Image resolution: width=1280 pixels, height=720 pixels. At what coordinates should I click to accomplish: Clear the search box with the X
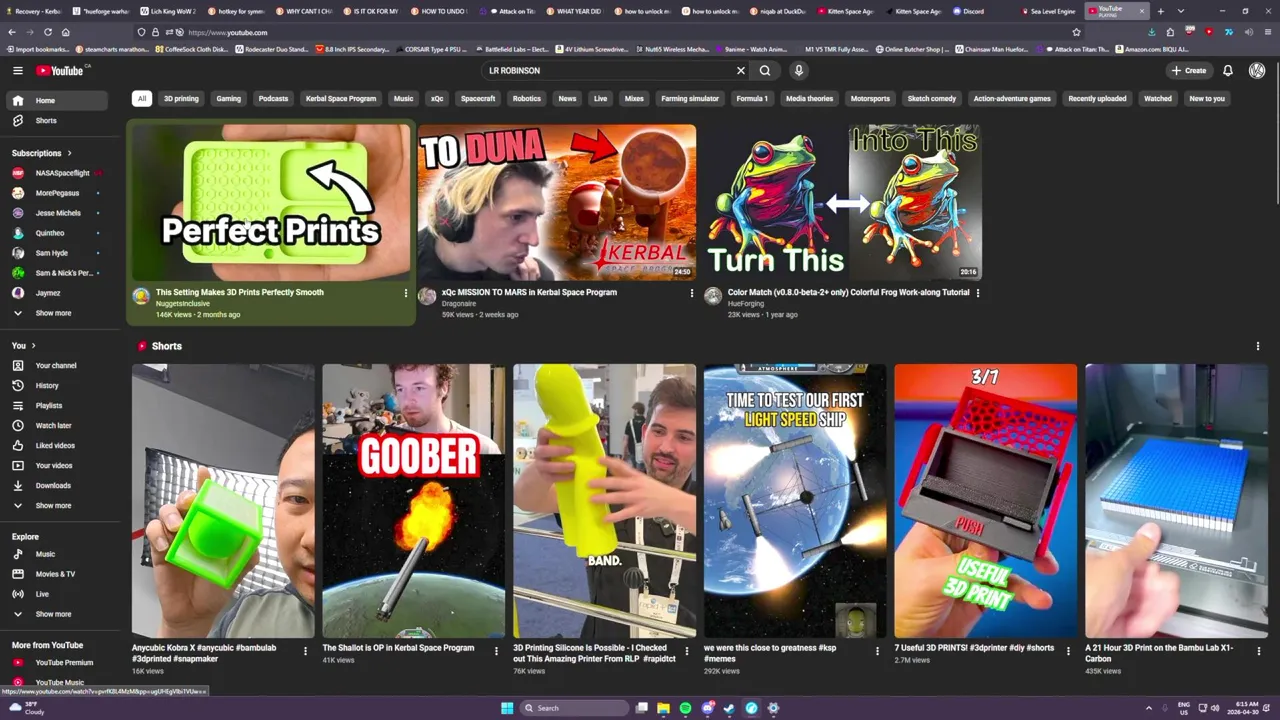(741, 70)
